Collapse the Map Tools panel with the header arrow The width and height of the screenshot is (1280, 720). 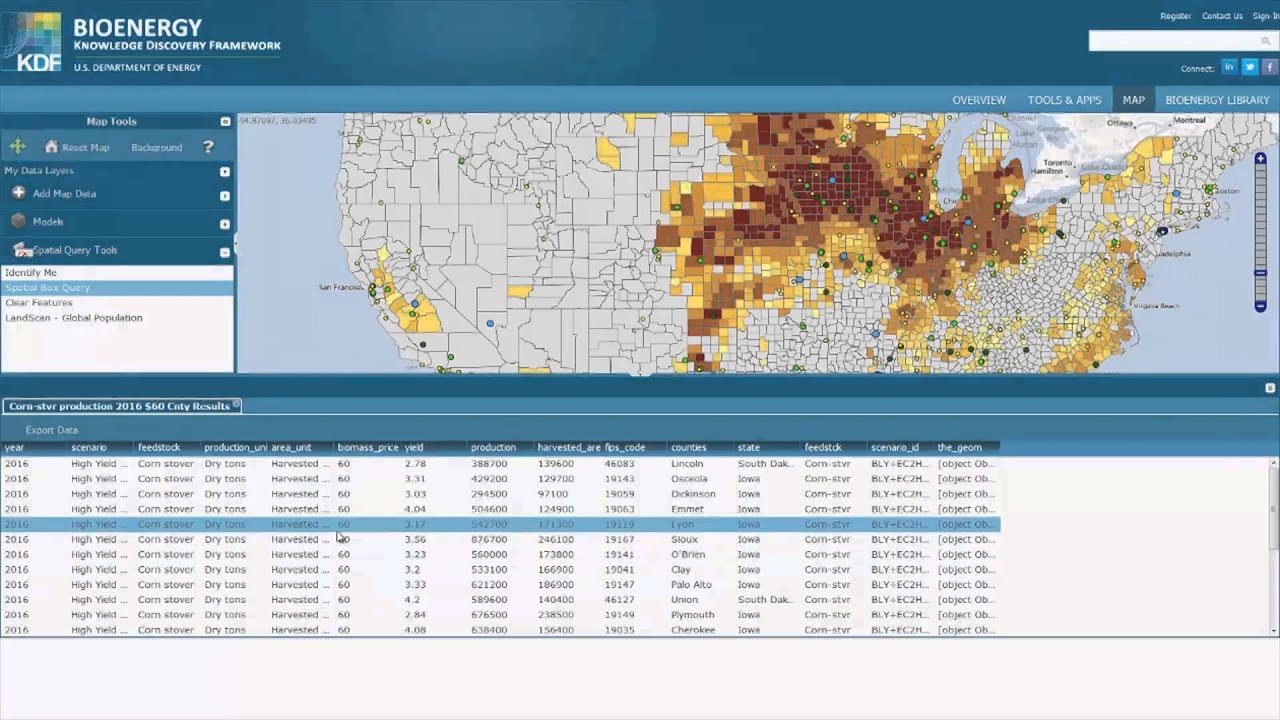click(x=225, y=121)
